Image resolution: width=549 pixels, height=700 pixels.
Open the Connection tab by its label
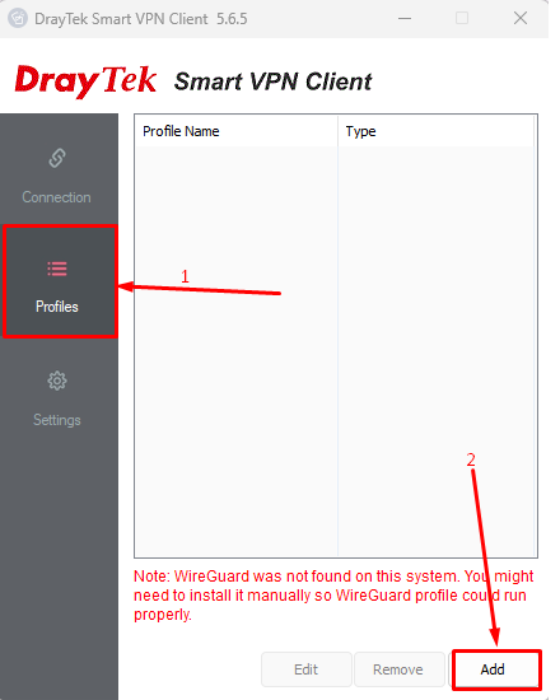[x=57, y=197]
